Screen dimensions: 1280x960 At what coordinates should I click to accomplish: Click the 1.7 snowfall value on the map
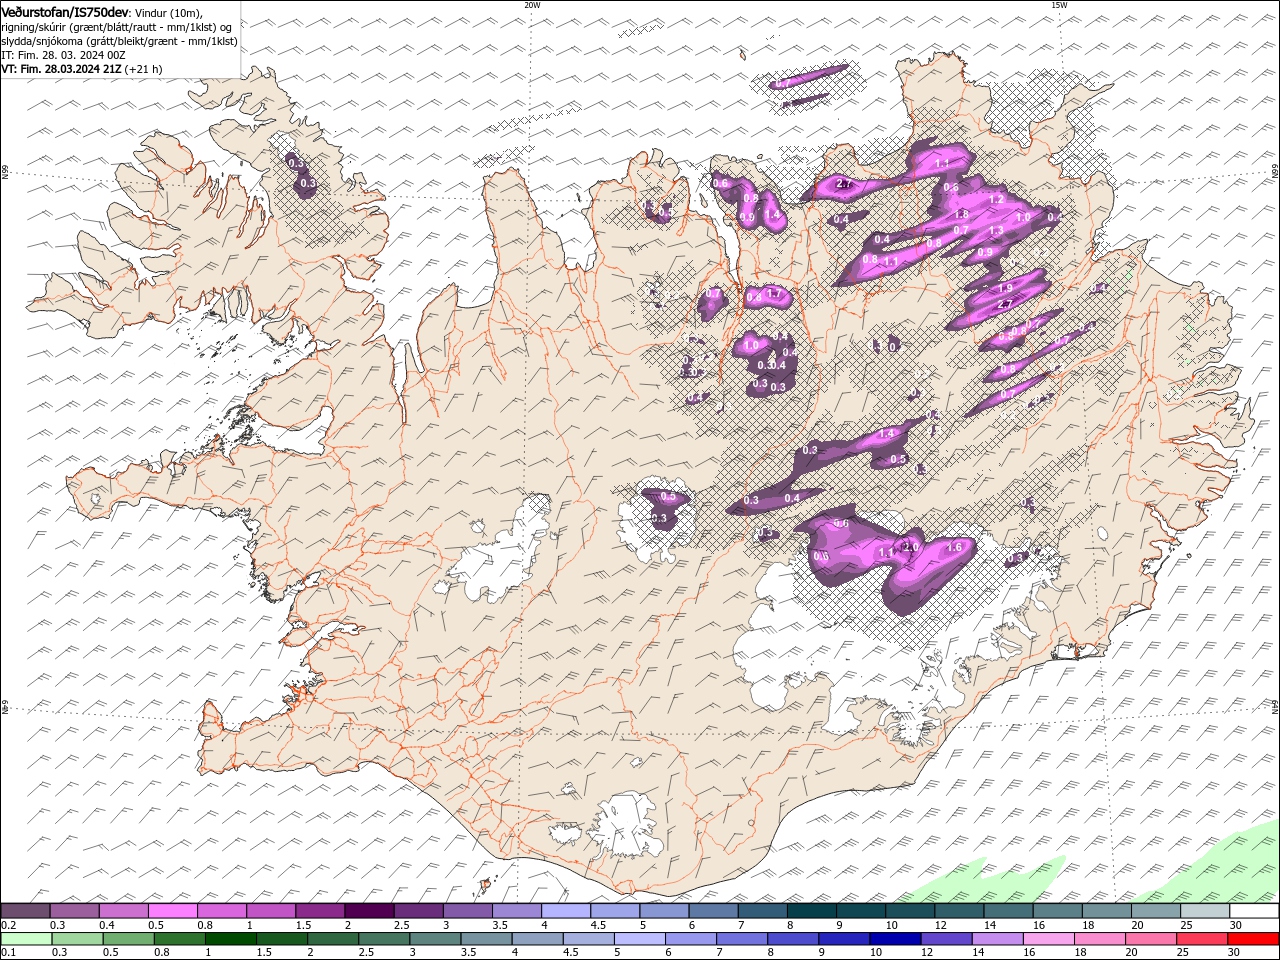773,294
